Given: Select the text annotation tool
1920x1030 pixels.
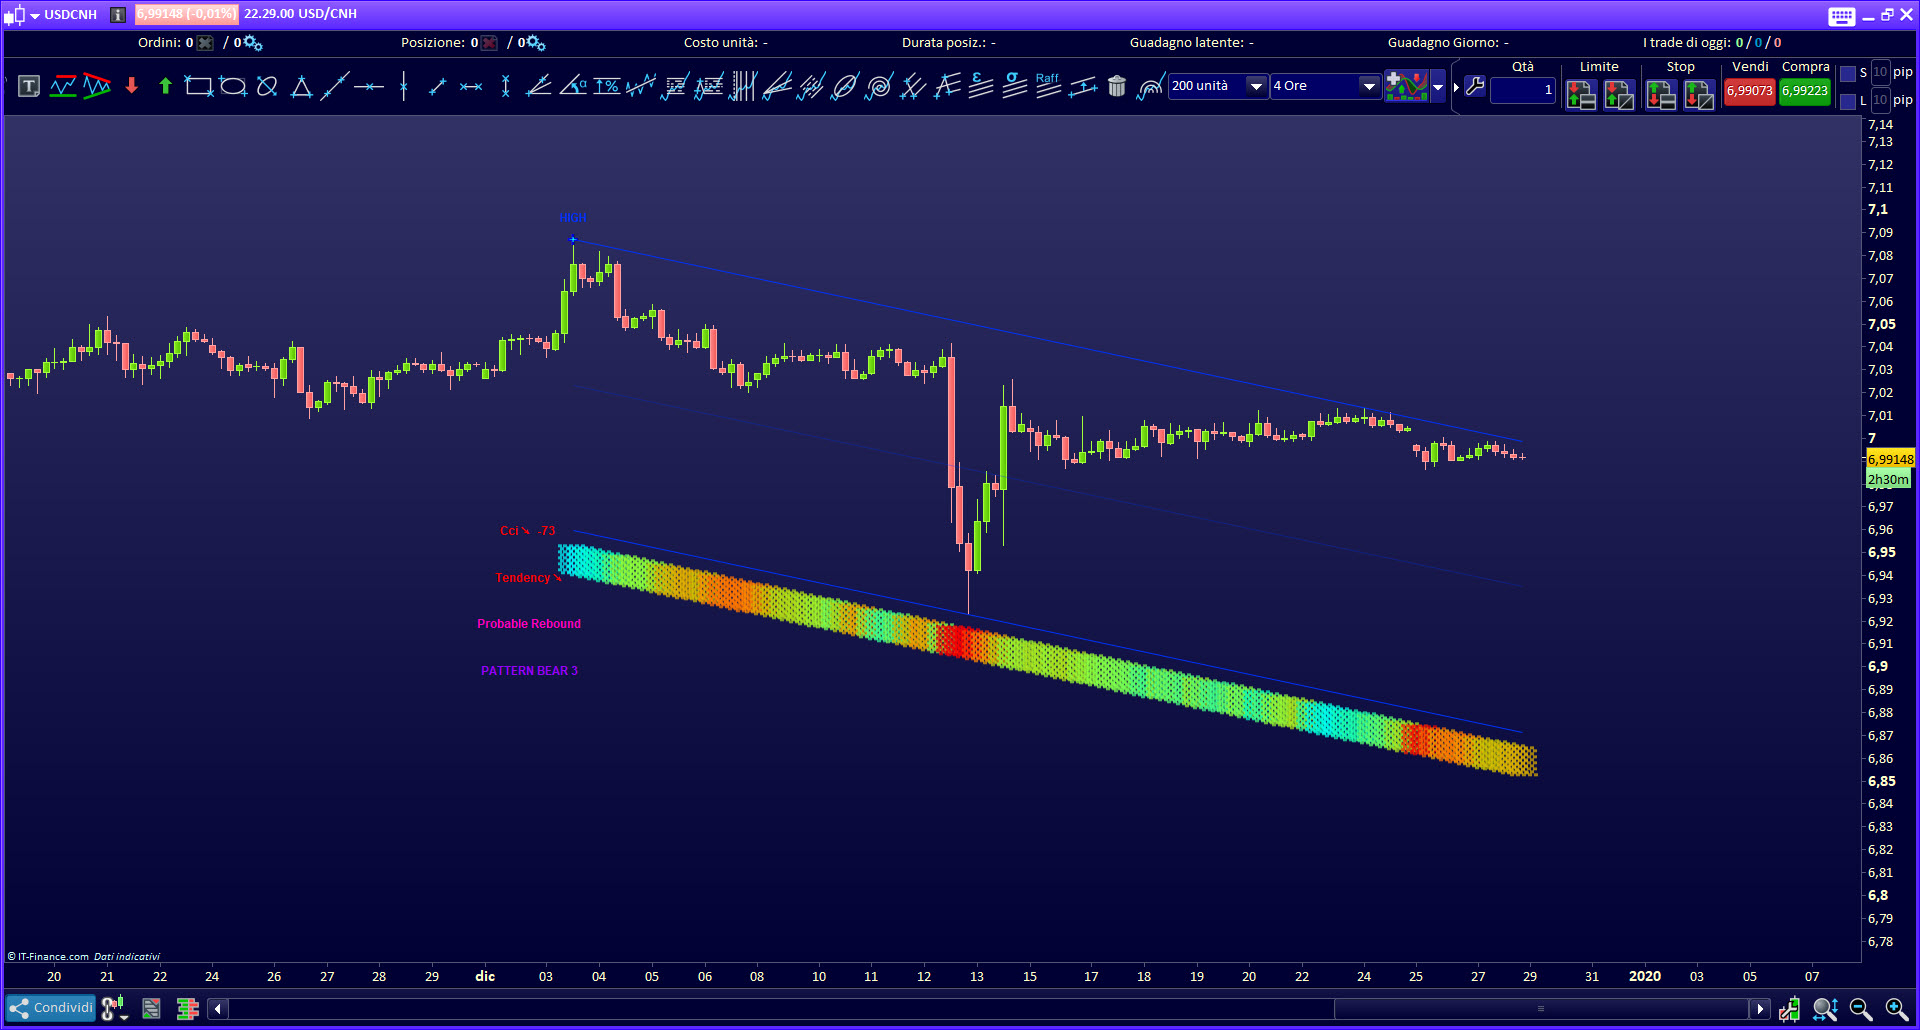Looking at the screenshot, I should [x=29, y=87].
